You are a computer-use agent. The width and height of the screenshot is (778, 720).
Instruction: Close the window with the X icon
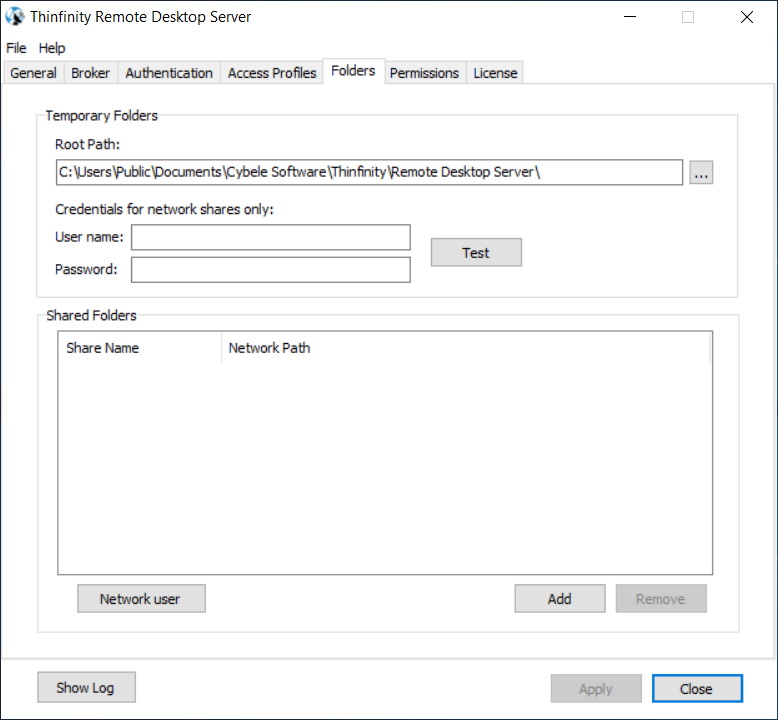coord(747,17)
